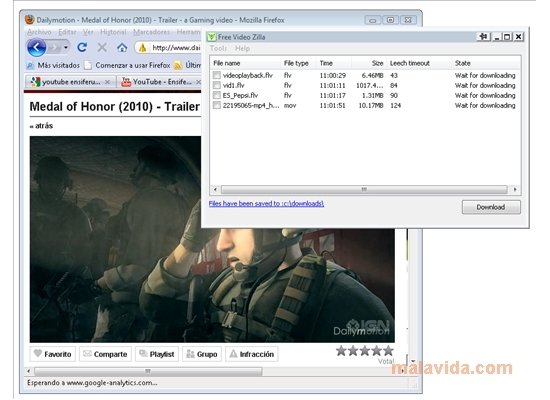Click the Favorito button
550x400 pixels.
tap(53, 354)
